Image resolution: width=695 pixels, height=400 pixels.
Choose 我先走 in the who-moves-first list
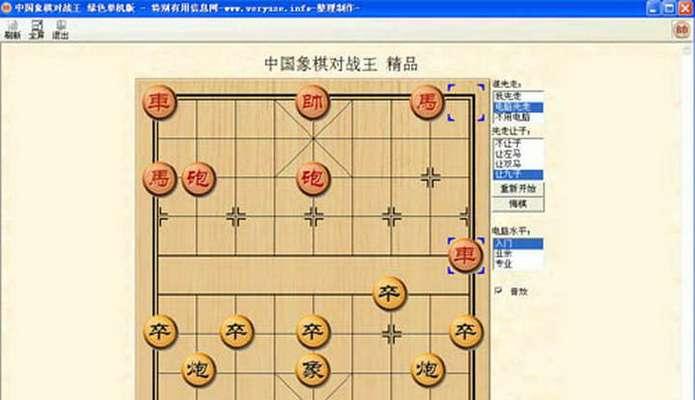point(518,96)
